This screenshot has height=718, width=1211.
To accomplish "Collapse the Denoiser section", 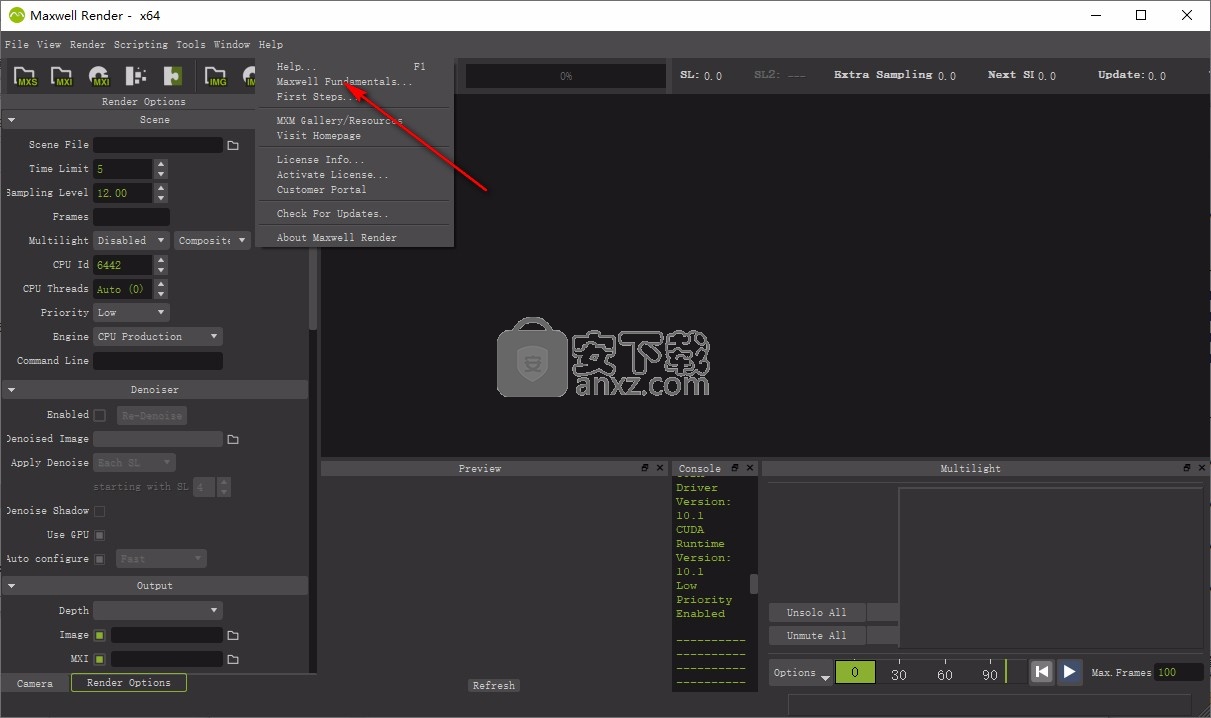I will pos(12,390).
